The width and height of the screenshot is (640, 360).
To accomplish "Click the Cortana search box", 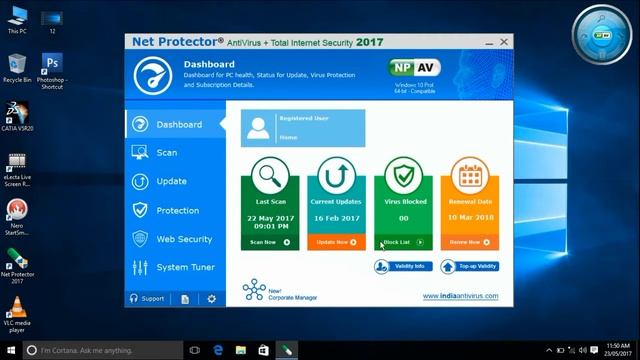I will (x=103, y=350).
